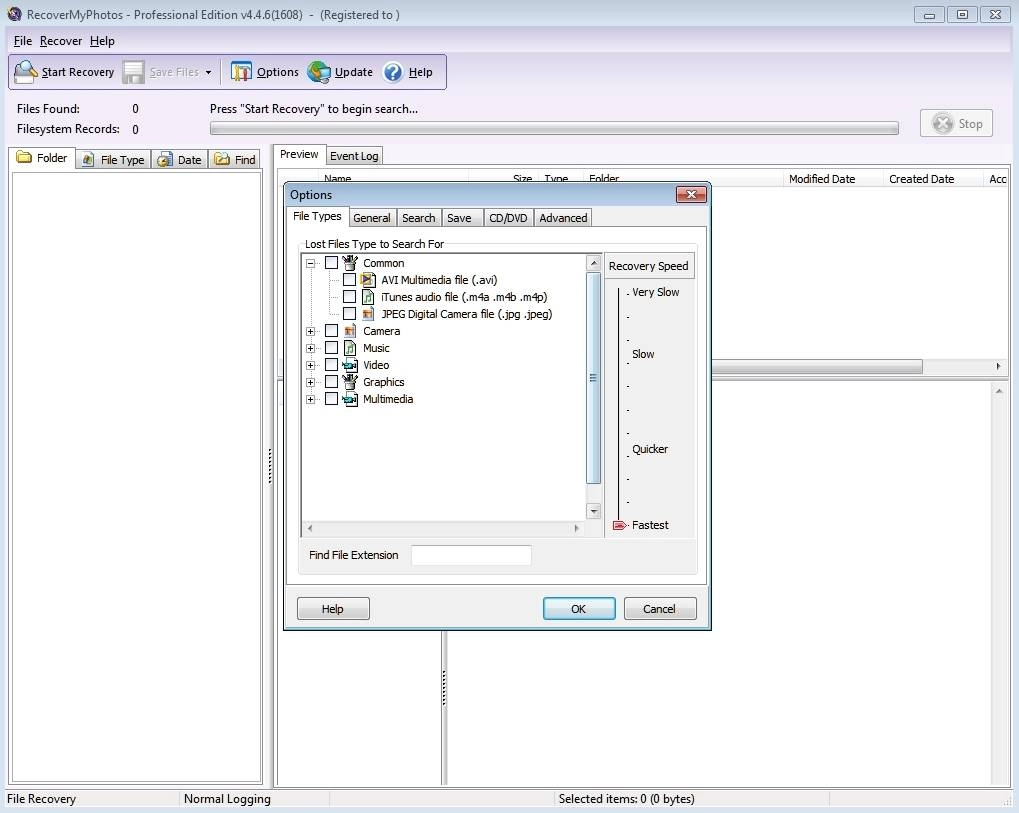Click the Common category icon

(350, 263)
